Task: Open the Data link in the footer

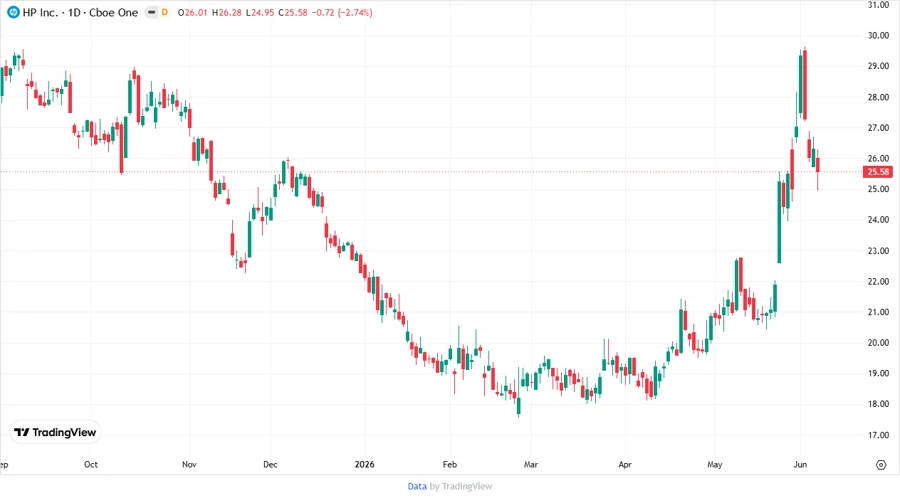Action: coord(417,487)
